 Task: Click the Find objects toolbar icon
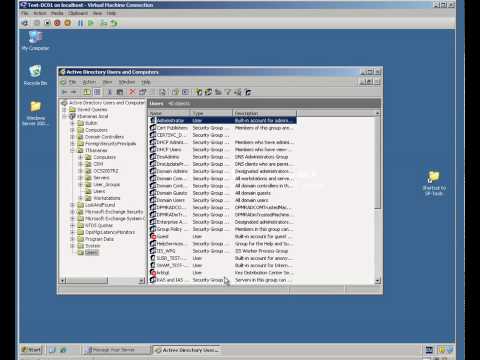[238, 92]
